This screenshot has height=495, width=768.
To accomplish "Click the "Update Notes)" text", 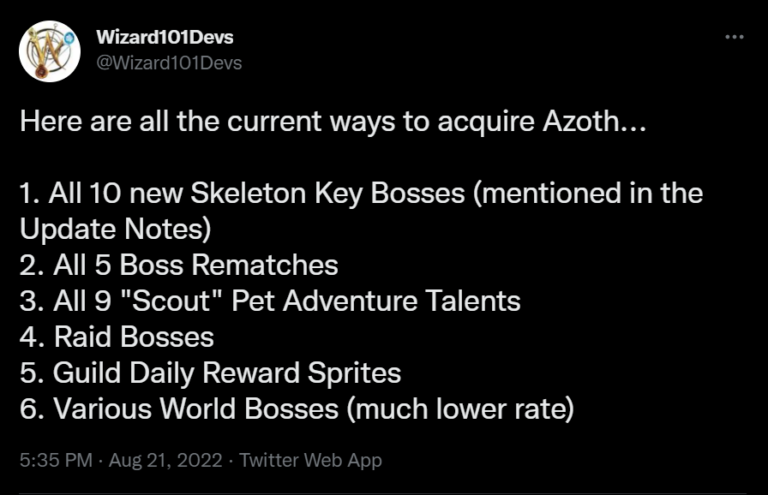I will [115, 229].
